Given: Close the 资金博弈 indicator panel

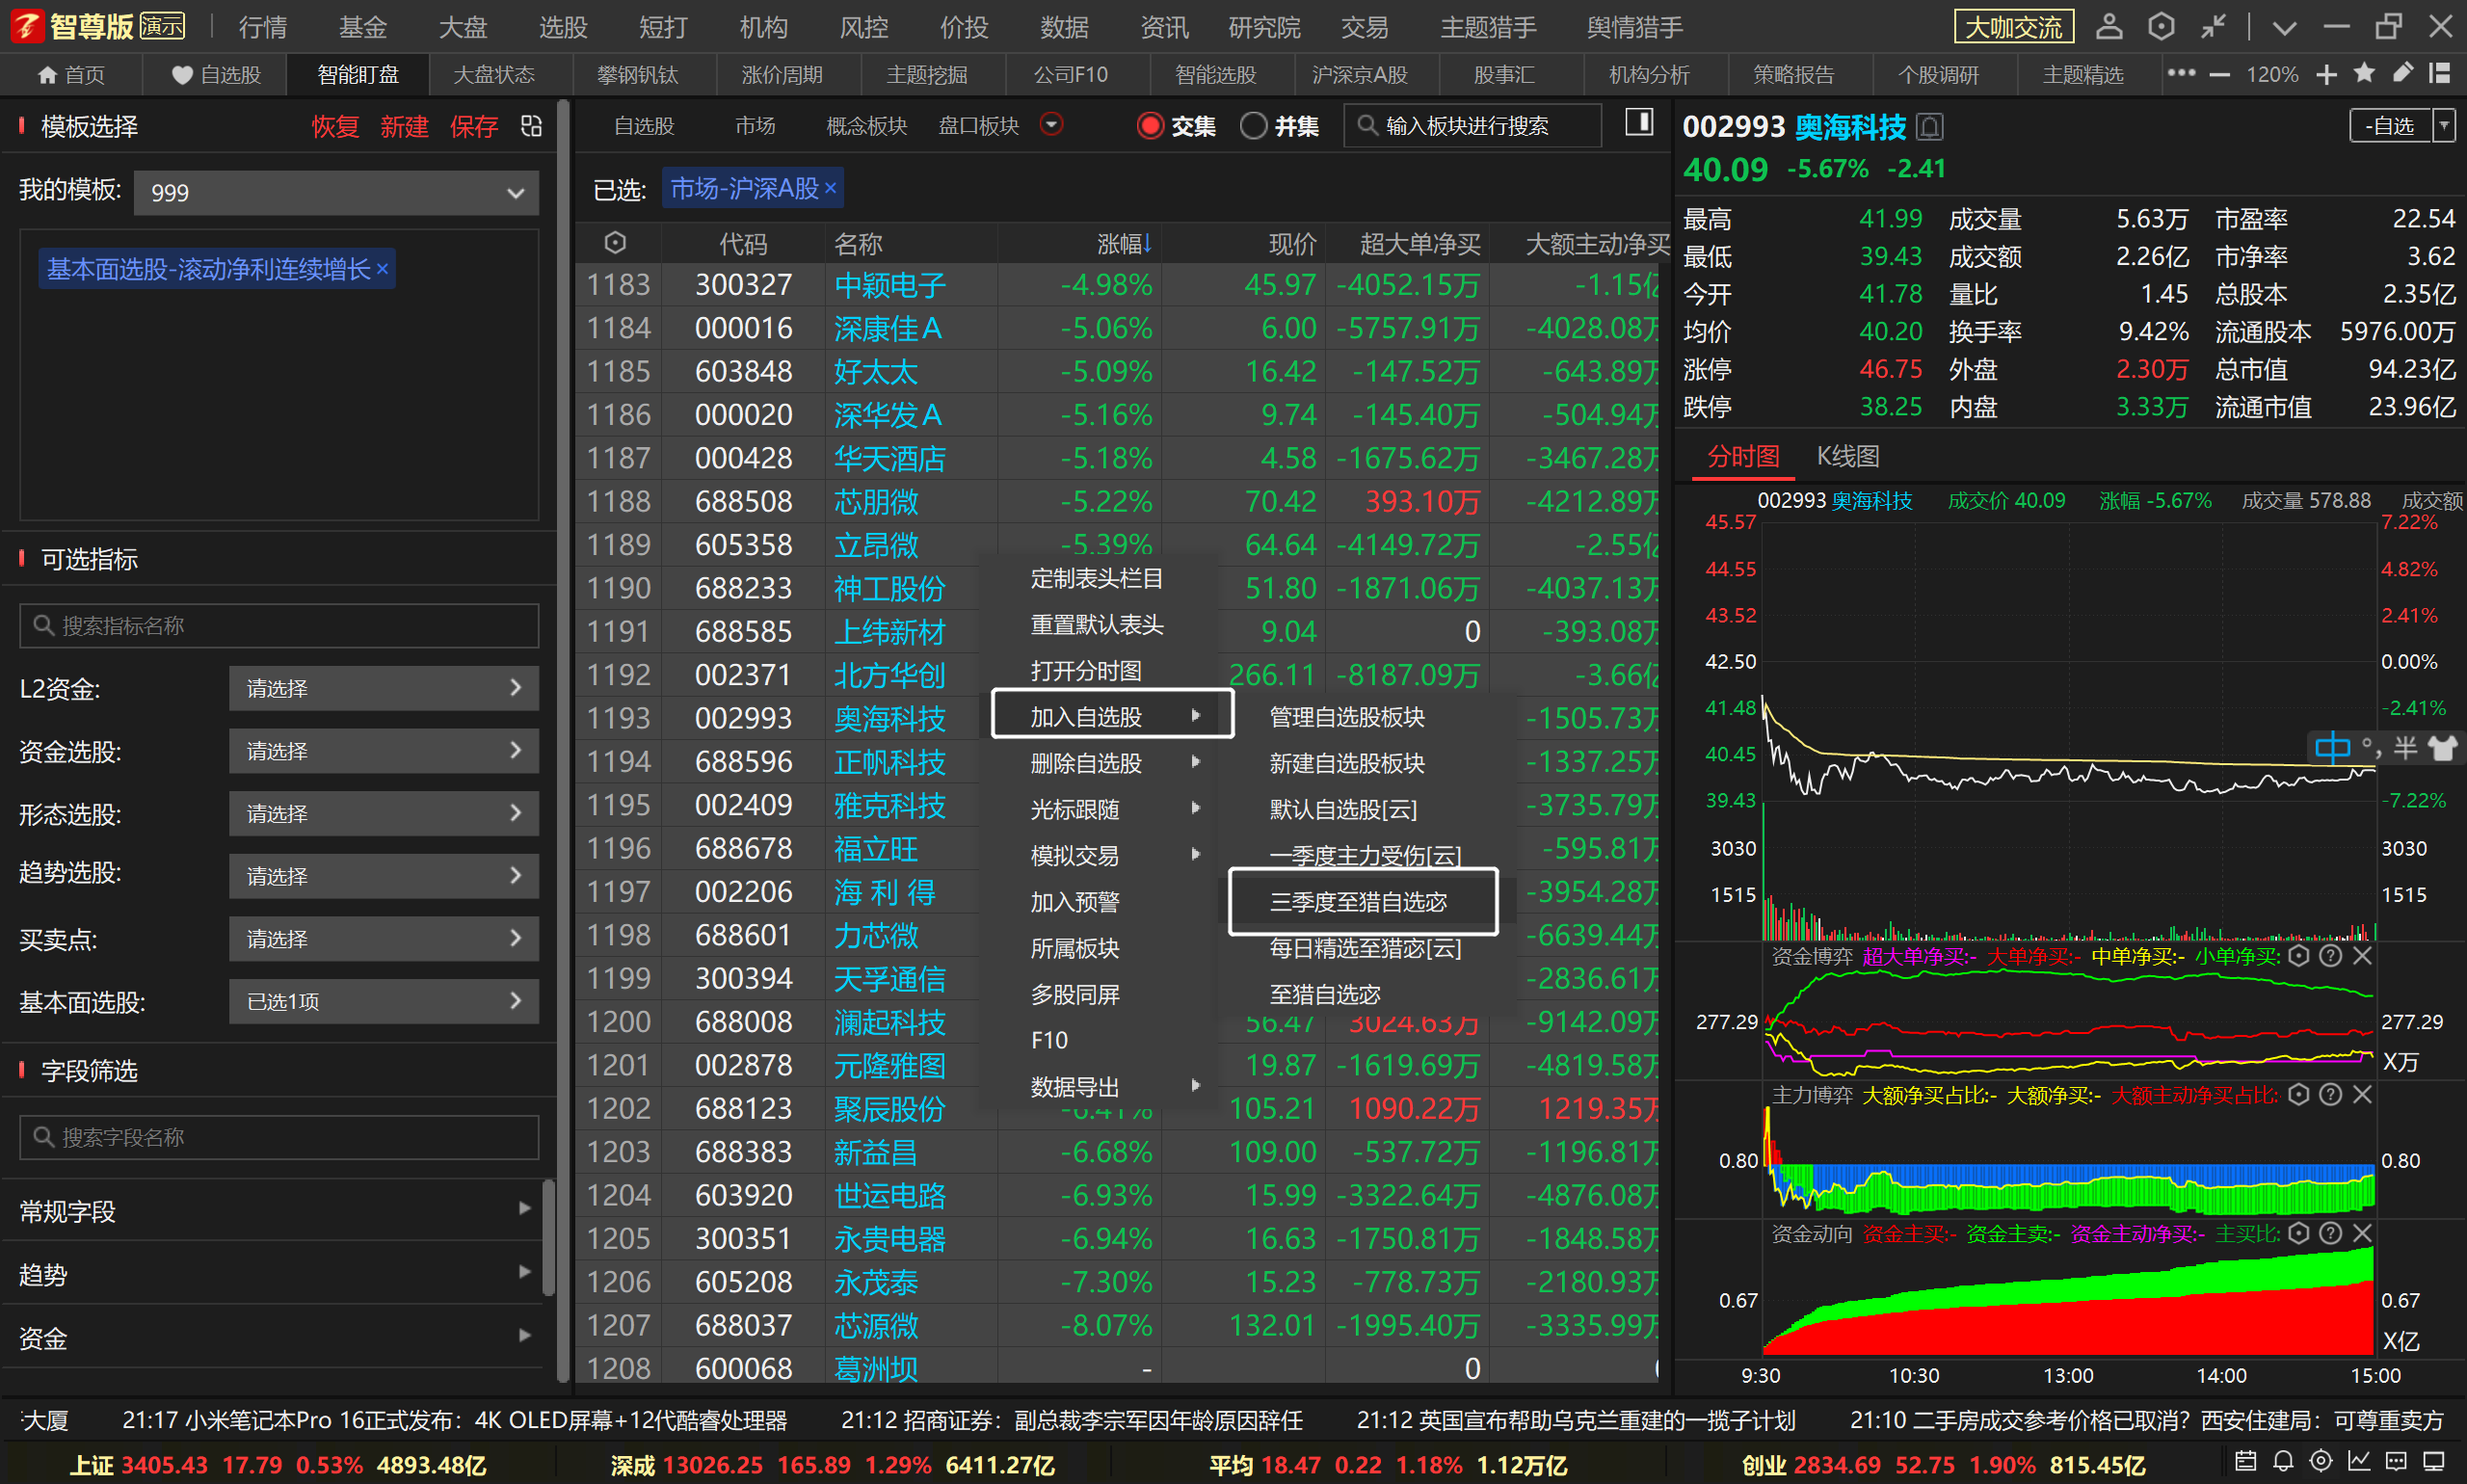Looking at the screenshot, I should [2362, 956].
